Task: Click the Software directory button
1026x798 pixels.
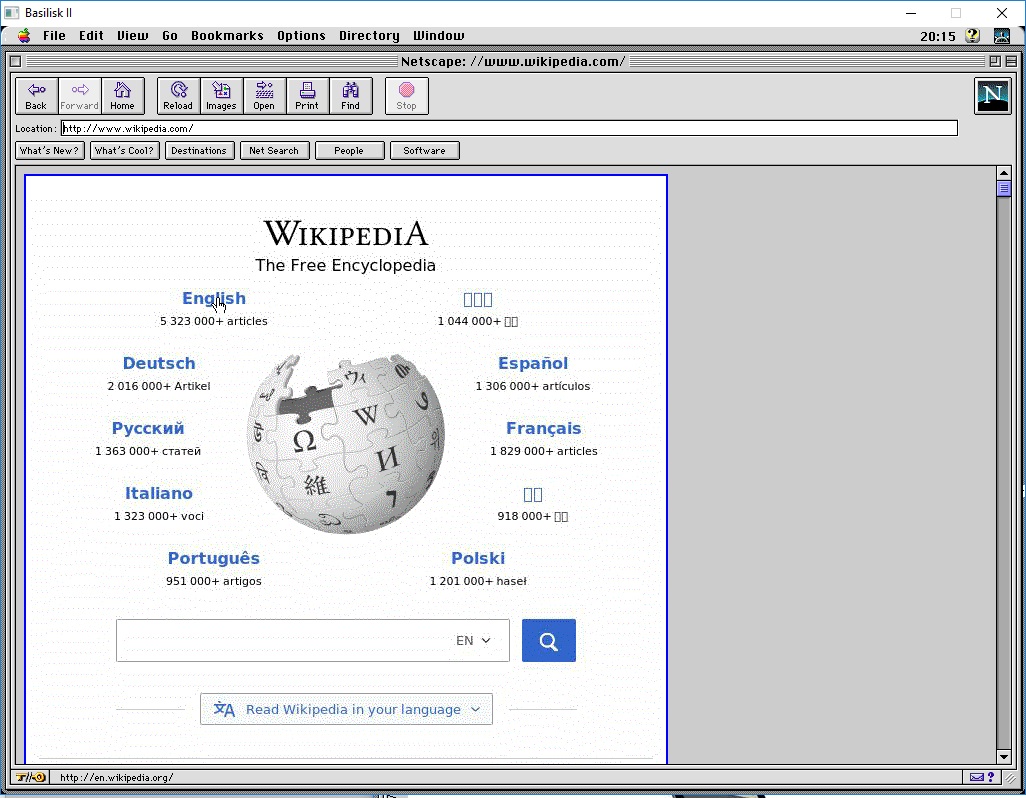Action: pyautogui.click(x=425, y=150)
